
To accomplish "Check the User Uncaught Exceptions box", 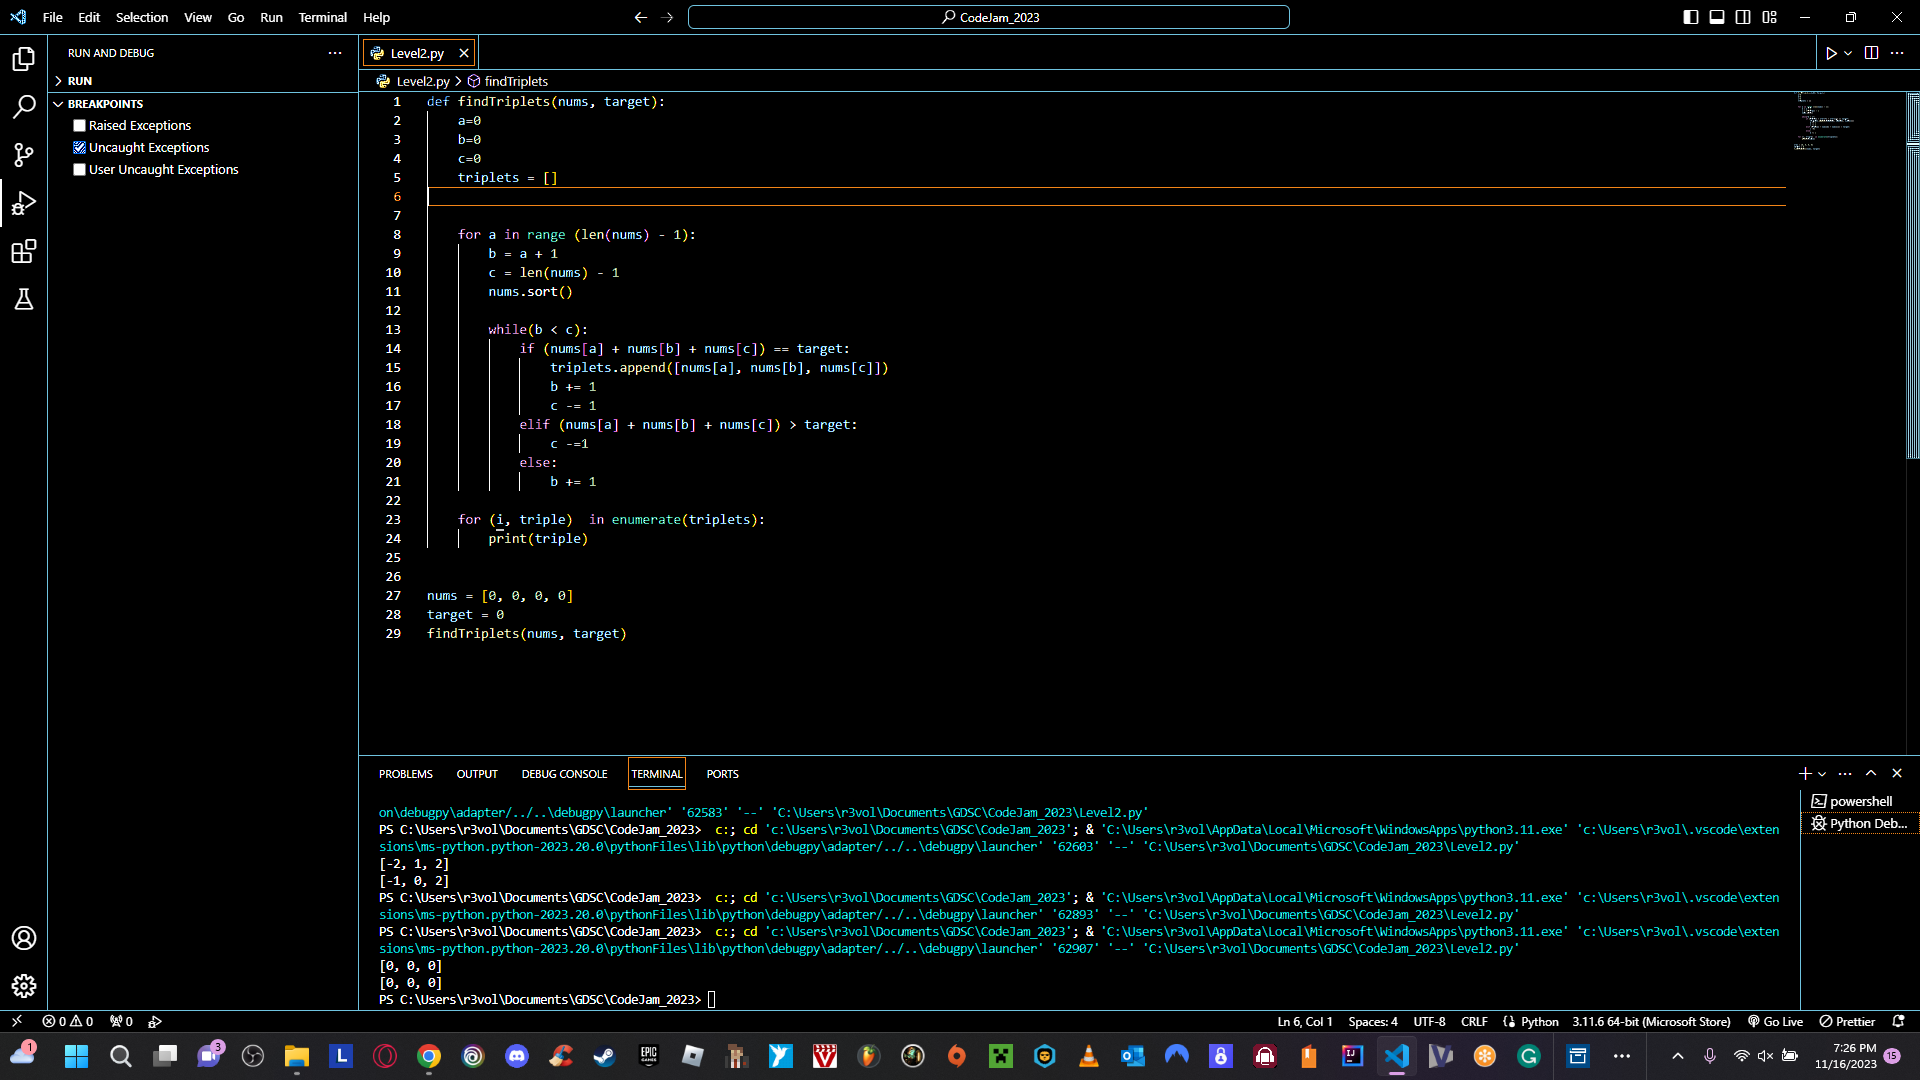I will tap(79, 170).
